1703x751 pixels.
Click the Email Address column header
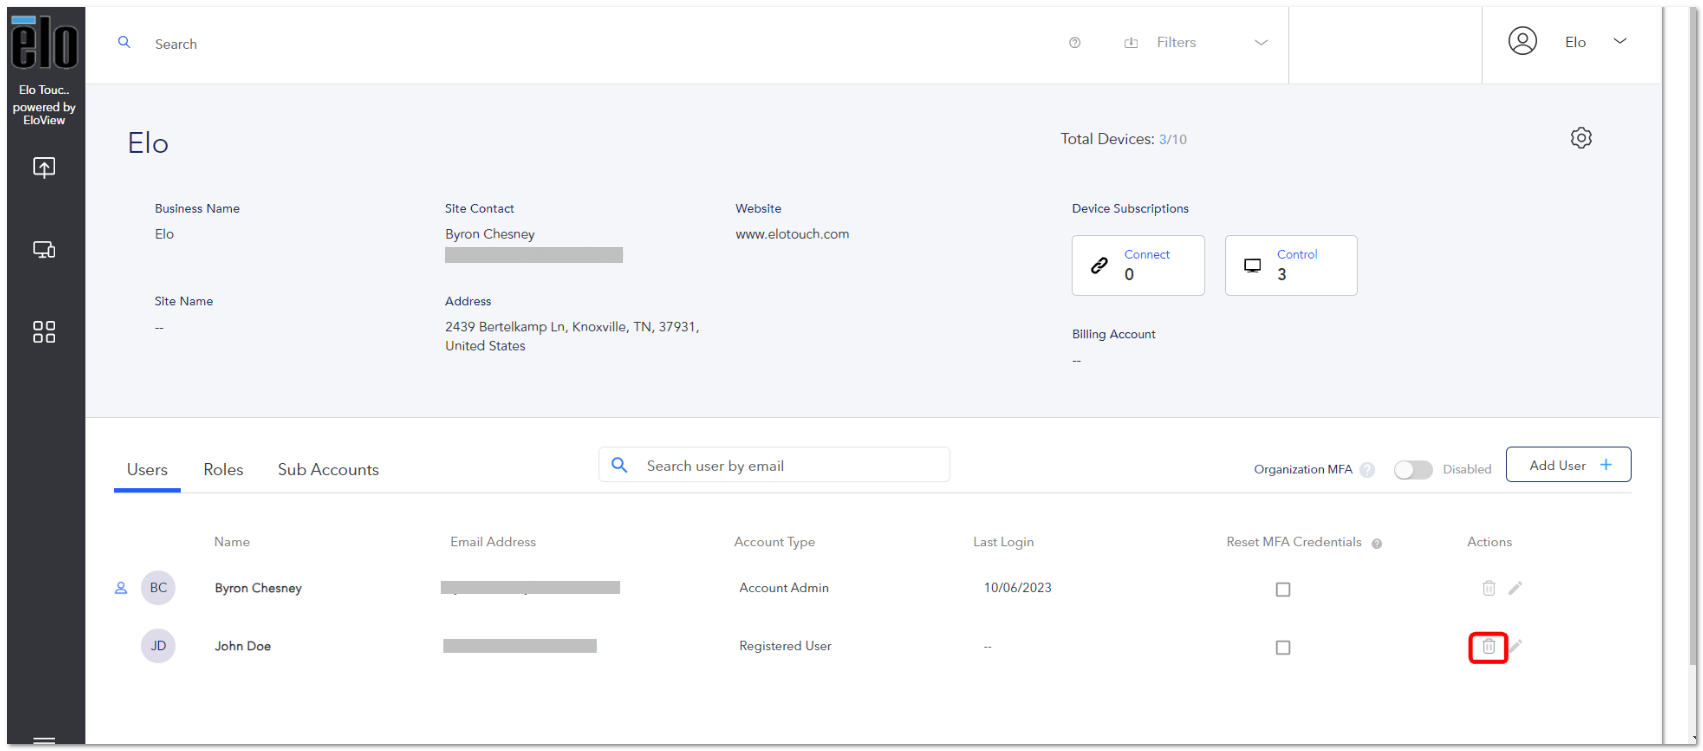(493, 542)
